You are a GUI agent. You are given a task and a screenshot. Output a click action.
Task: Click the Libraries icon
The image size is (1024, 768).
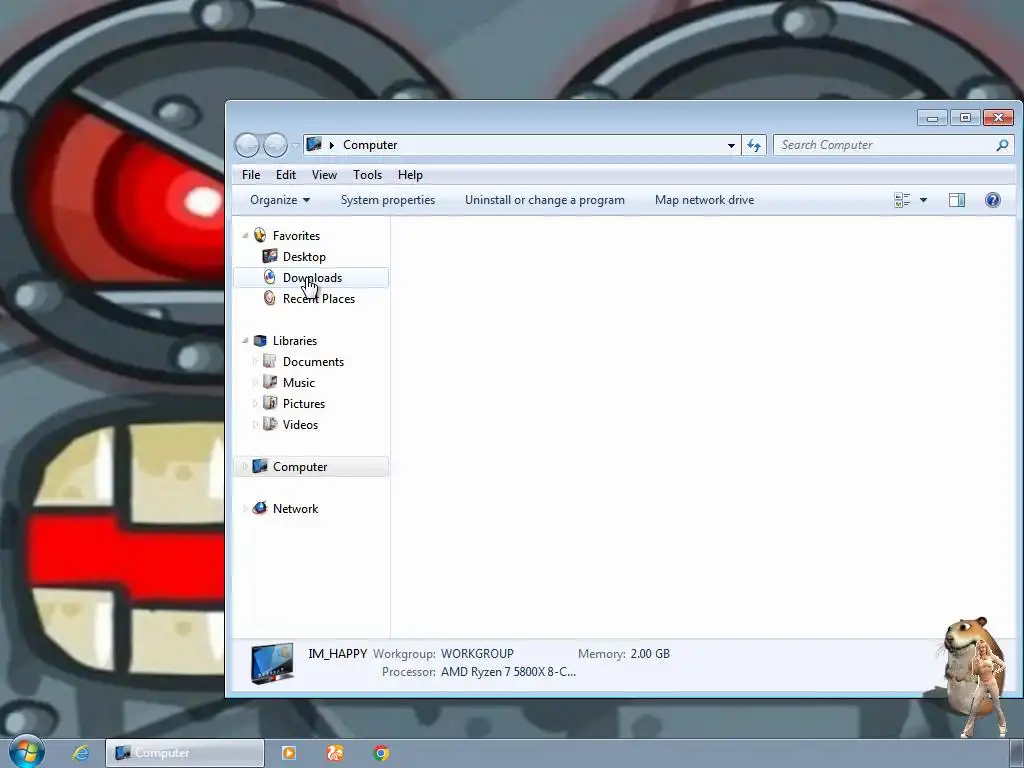[x=260, y=340]
